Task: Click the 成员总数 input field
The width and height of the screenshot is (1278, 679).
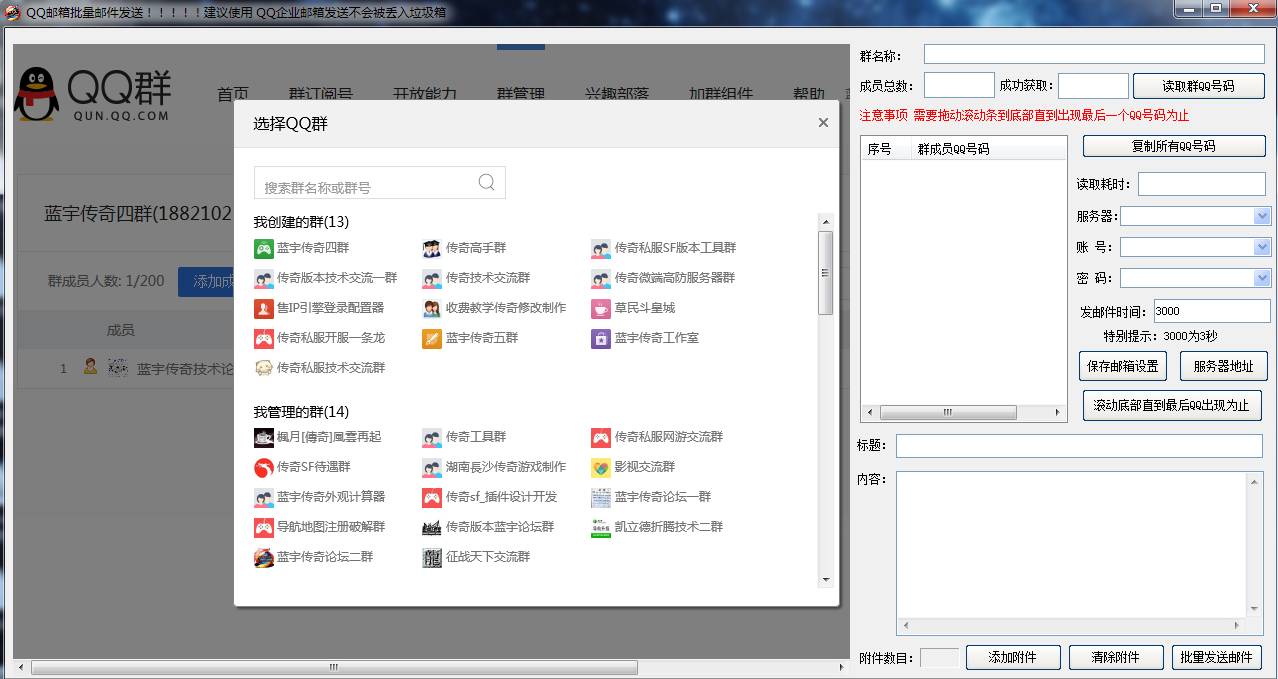Action: 959,85
